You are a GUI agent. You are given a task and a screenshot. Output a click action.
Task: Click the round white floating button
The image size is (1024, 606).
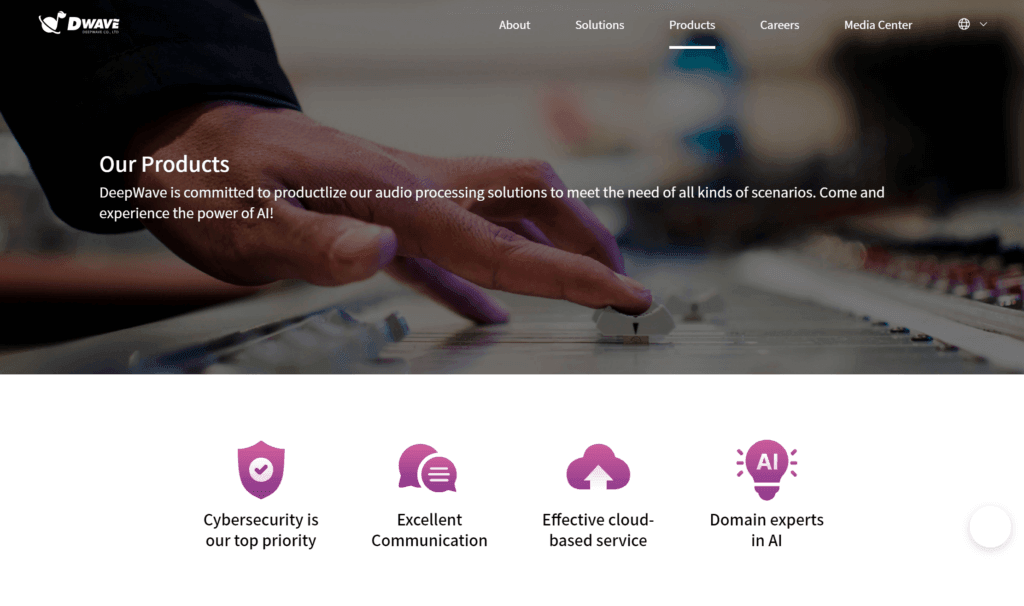click(x=990, y=526)
